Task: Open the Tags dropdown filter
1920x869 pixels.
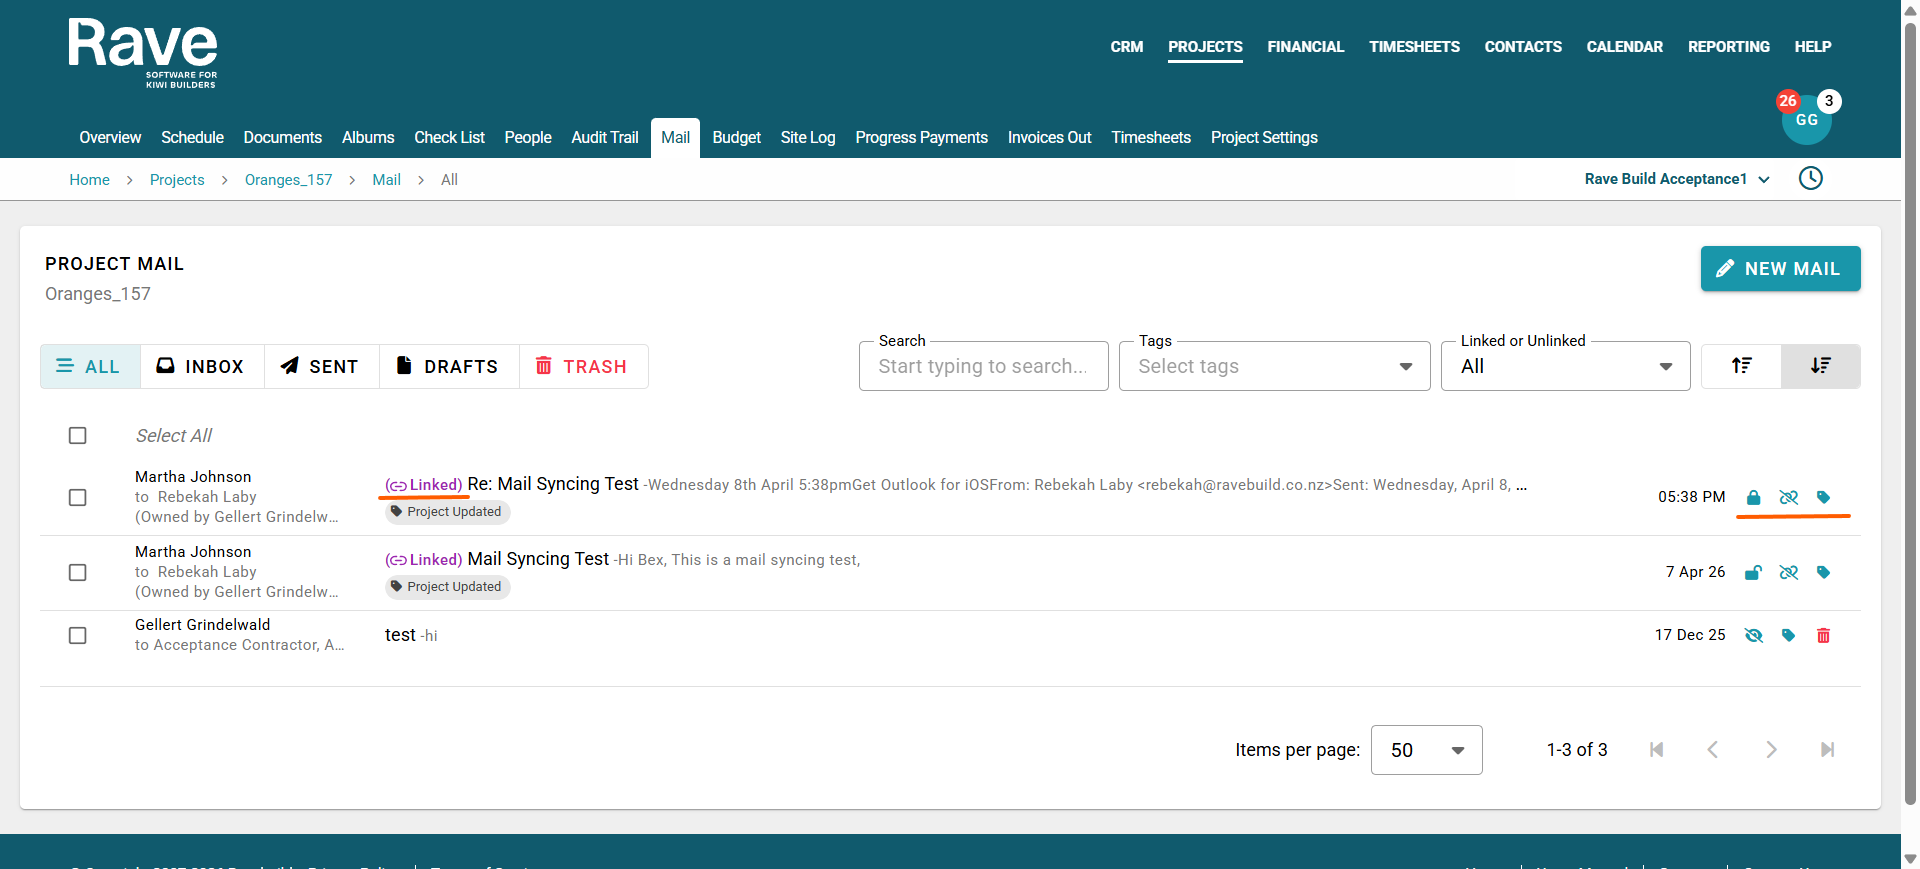Action: click(1274, 367)
